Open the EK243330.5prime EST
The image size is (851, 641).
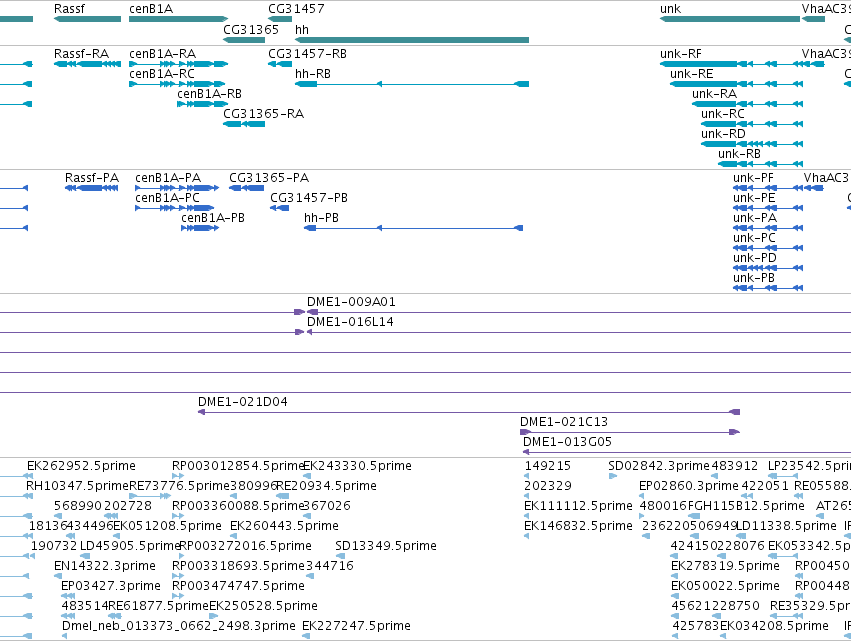307,477
